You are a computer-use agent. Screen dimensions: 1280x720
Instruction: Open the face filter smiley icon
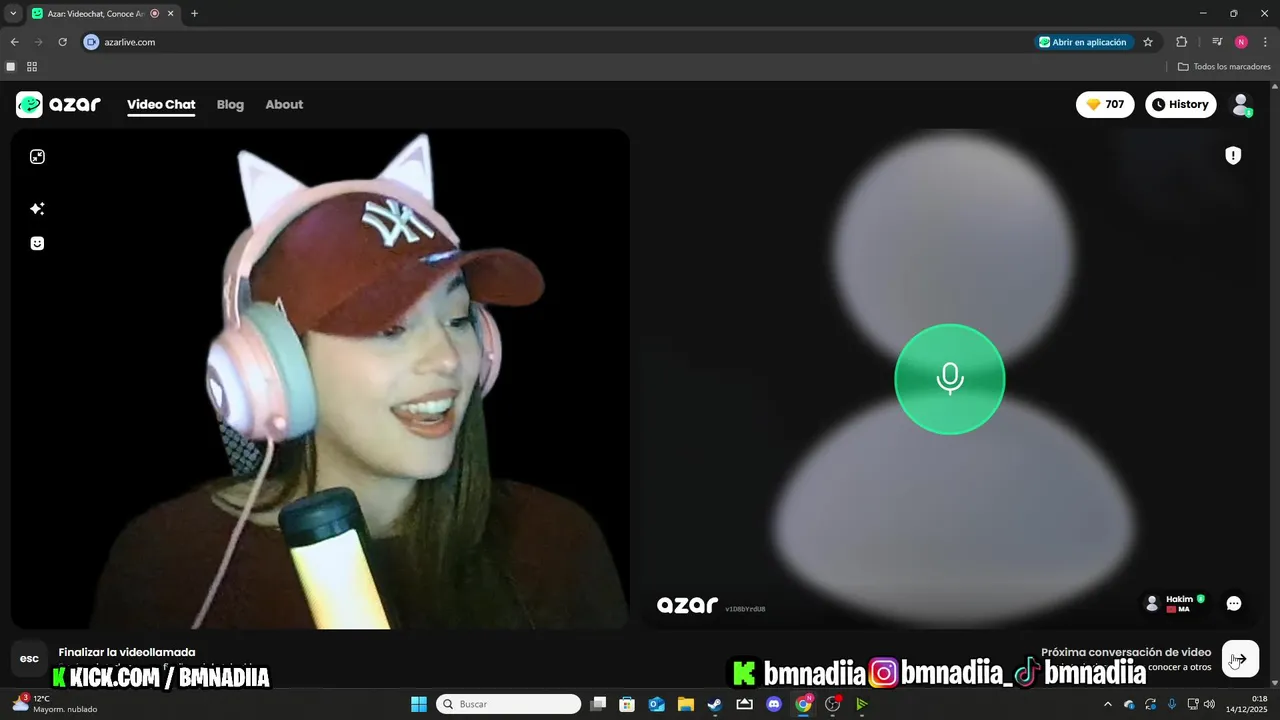coord(37,243)
